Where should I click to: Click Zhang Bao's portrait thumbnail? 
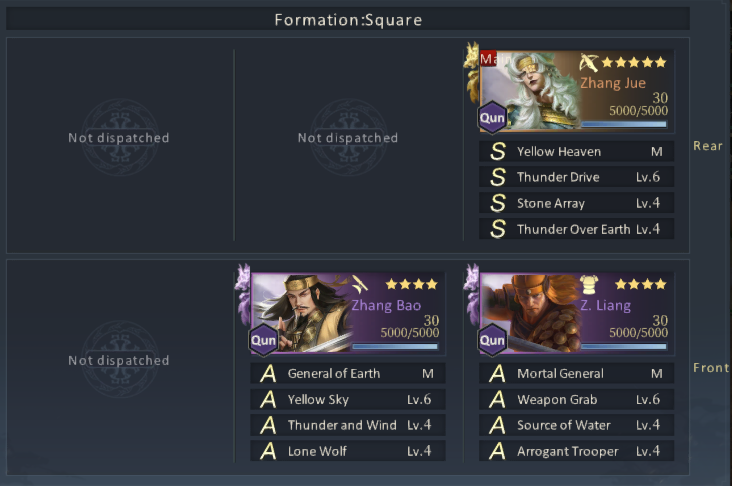pos(302,313)
